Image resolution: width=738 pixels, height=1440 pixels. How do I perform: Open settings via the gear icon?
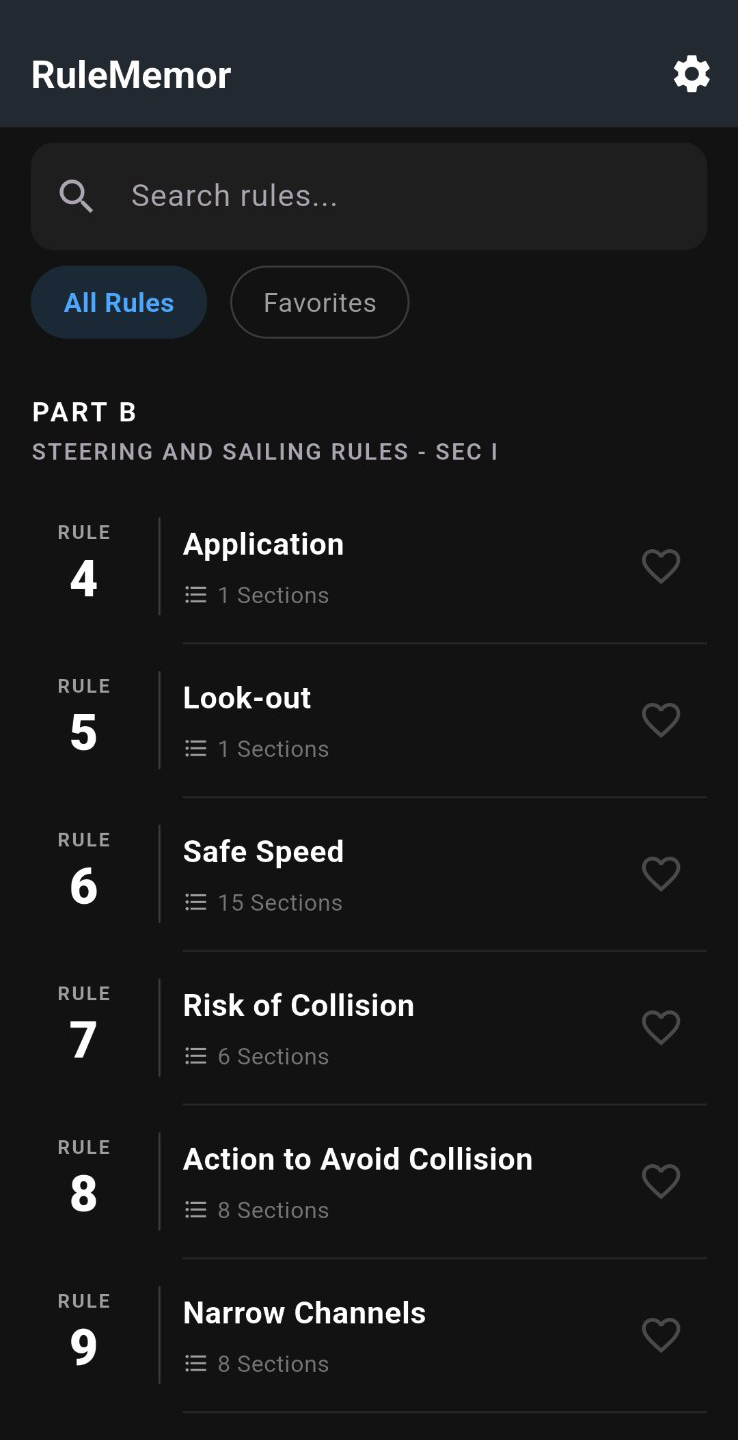pyautogui.click(x=691, y=74)
